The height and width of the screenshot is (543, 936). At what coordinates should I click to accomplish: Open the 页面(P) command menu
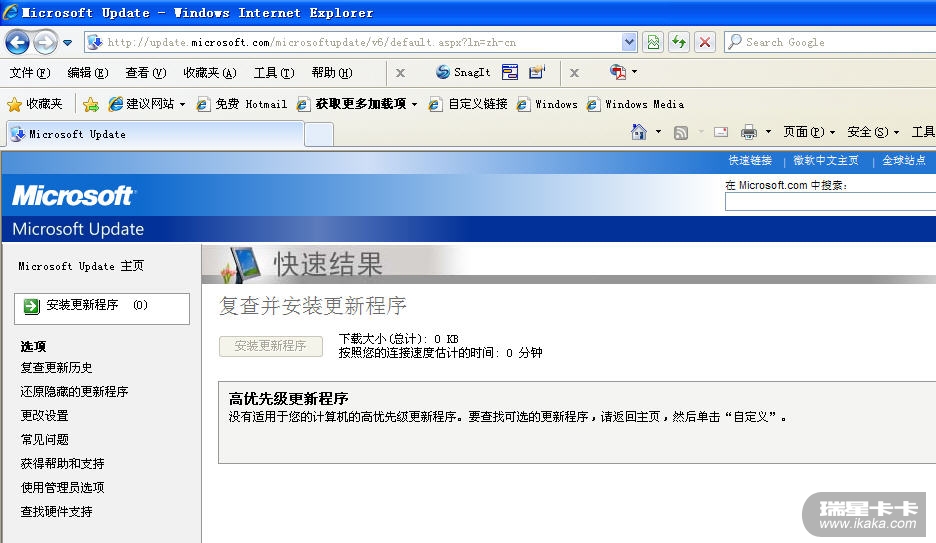[x=809, y=132]
